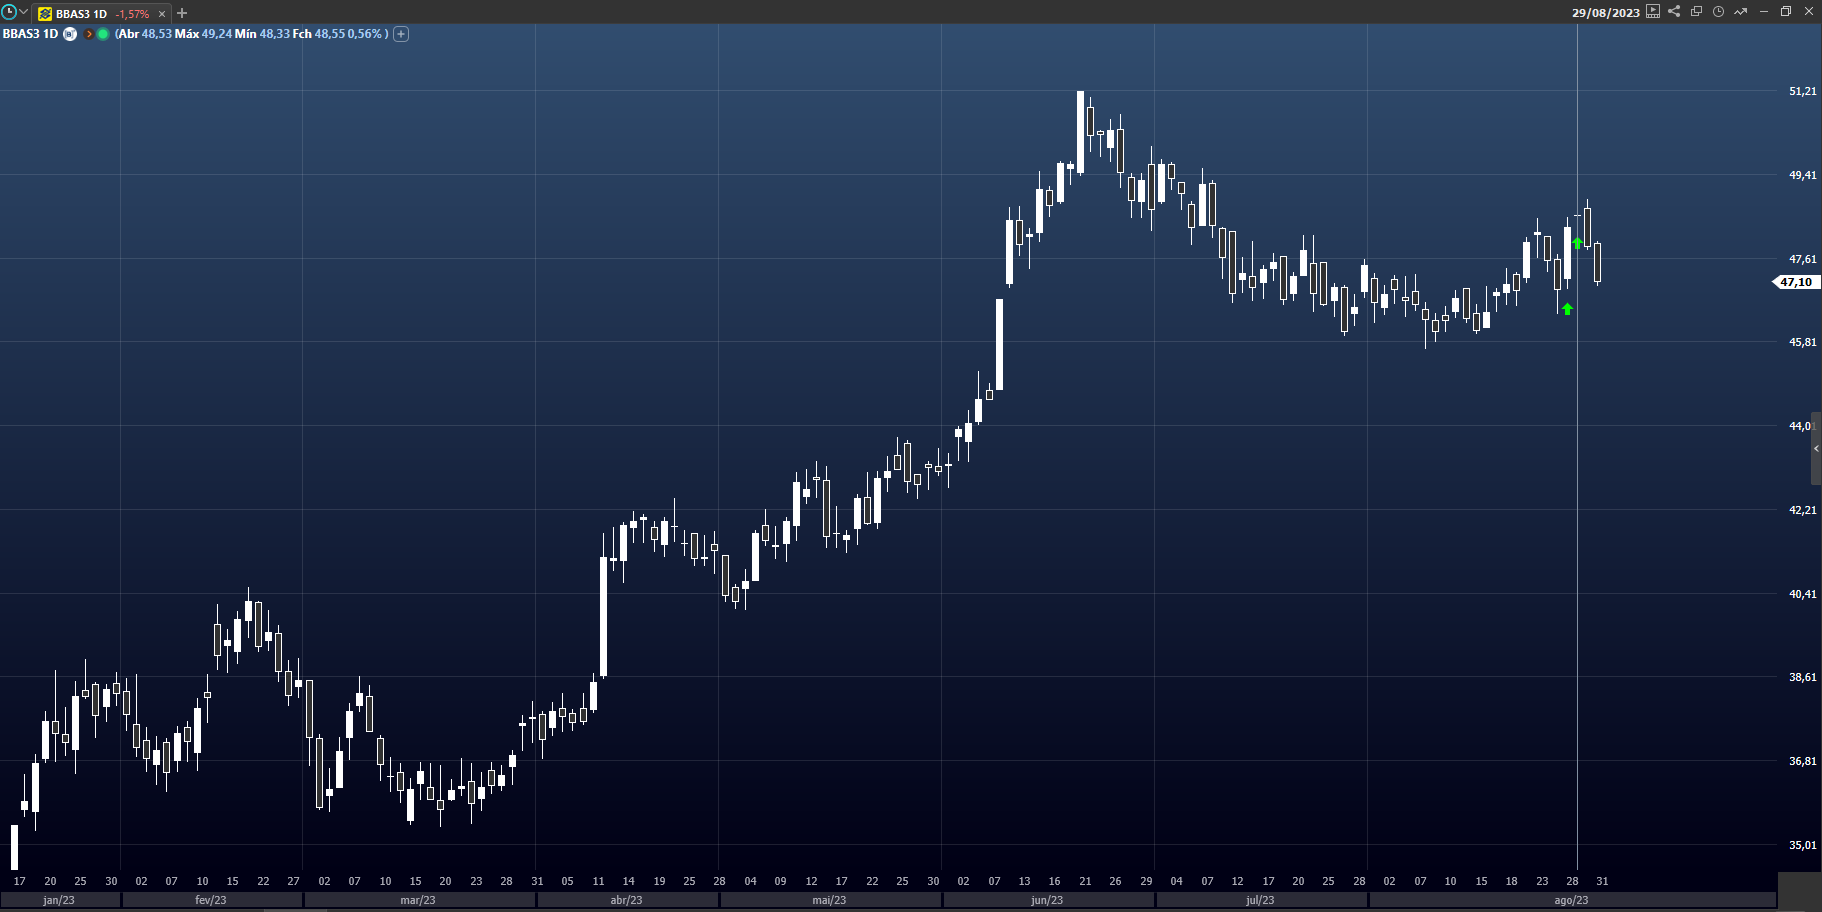Viewport: 1822px width, 912px height.
Task: Open the dropdown arrow beside the clock icon
Action: [x=23, y=12]
